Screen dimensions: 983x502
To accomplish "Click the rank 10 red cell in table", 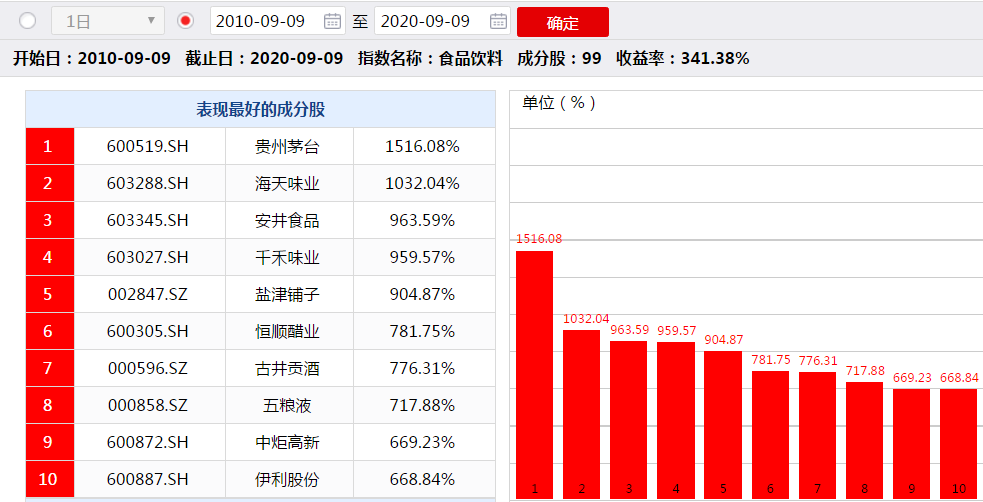I will pyautogui.click(x=50, y=479).
